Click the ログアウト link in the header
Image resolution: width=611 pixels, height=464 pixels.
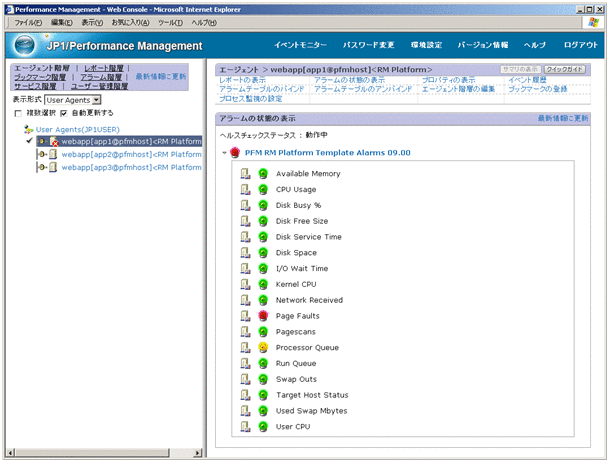[x=580, y=46]
